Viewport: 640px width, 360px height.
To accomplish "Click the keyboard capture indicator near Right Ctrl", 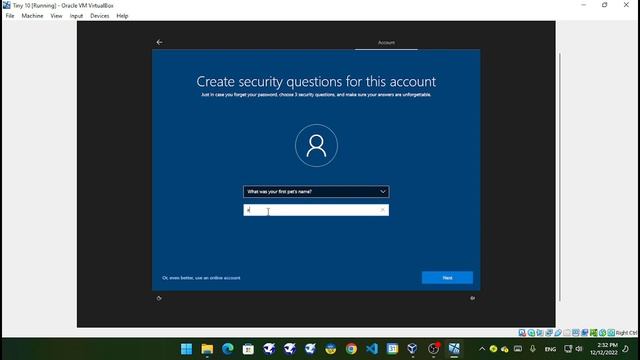I will tap(611, 333).
